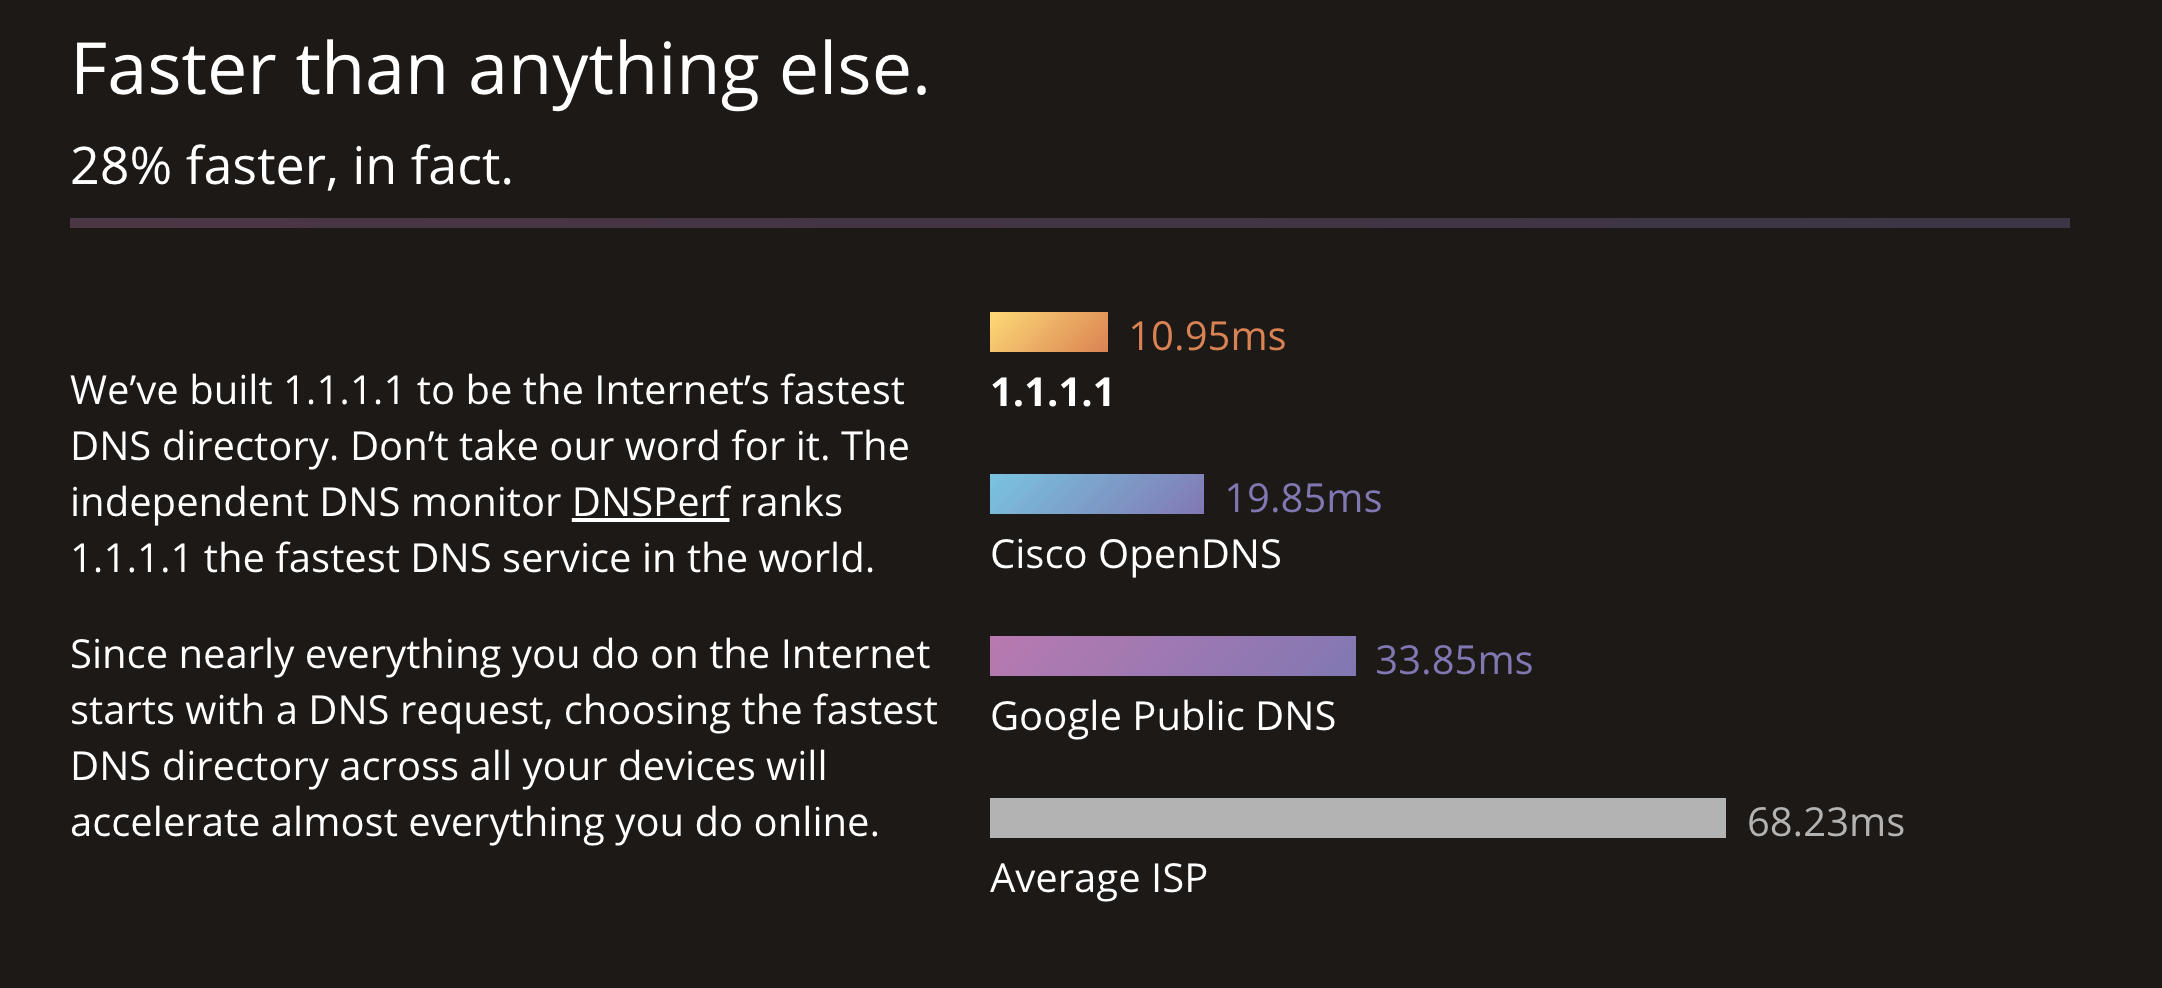The height and width of the screenshot is (988, 2162).
Task: Click the purple Google Public DNS bar
Action: [1173, 656]
